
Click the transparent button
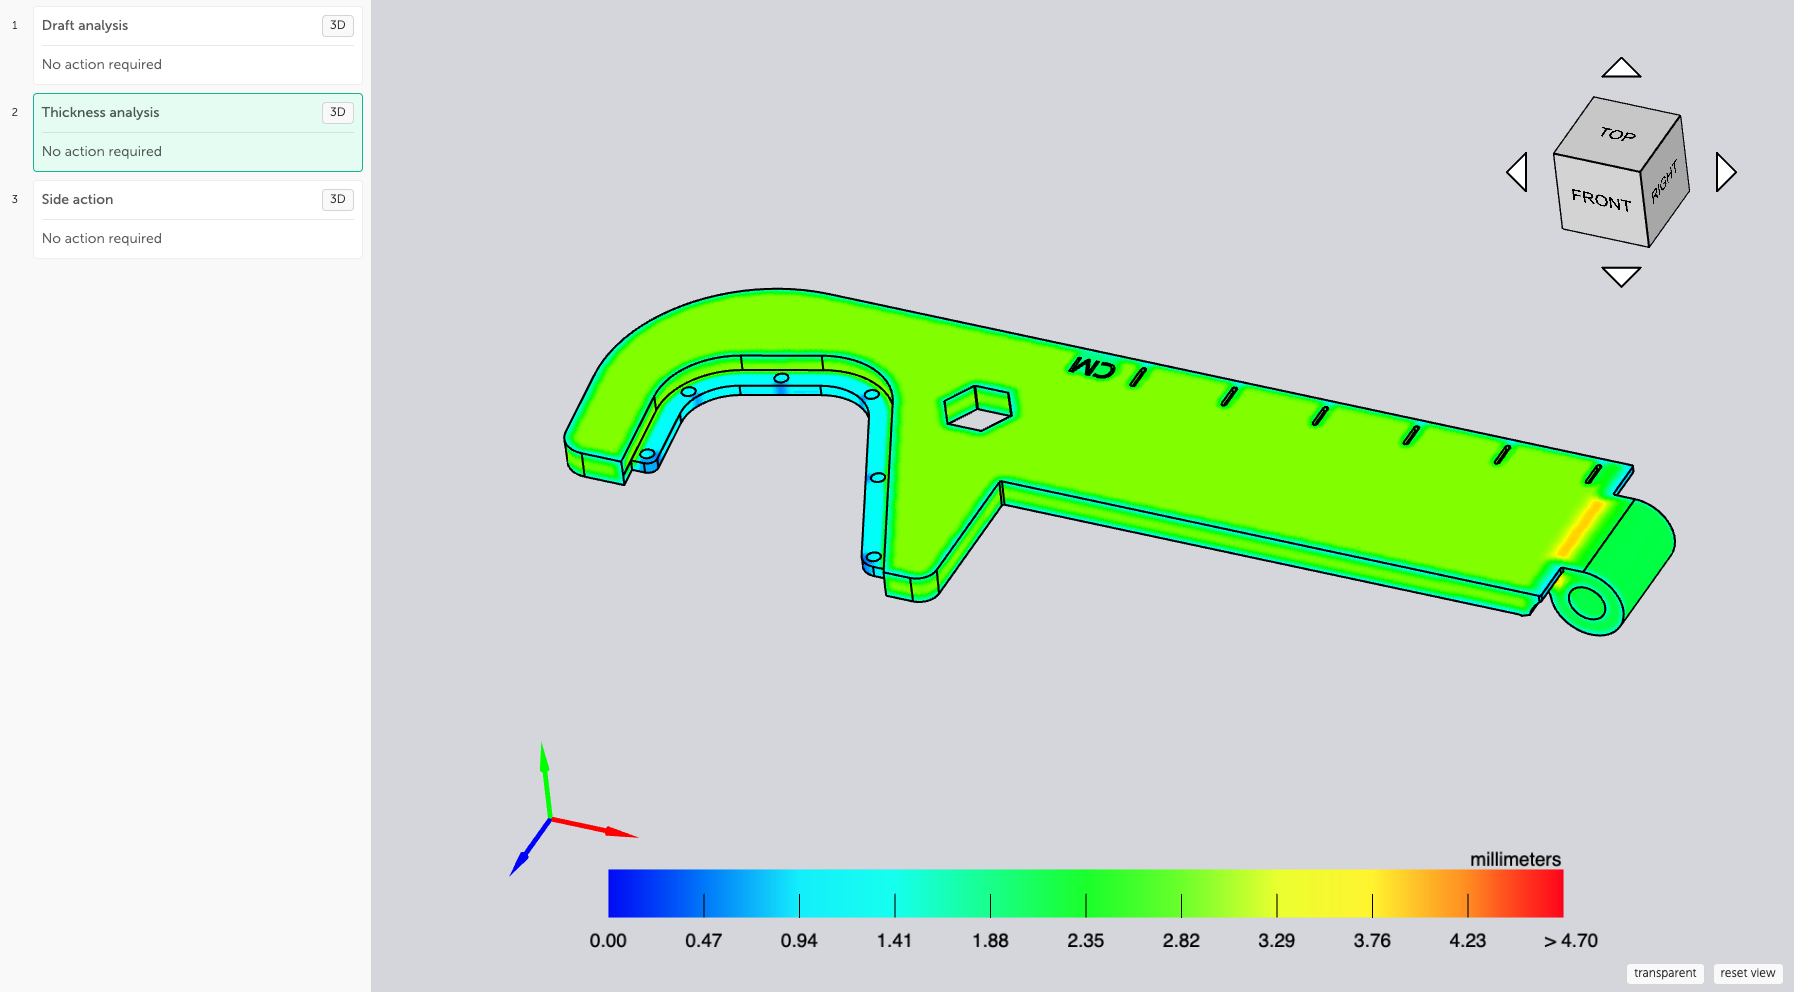point(1664,973)
